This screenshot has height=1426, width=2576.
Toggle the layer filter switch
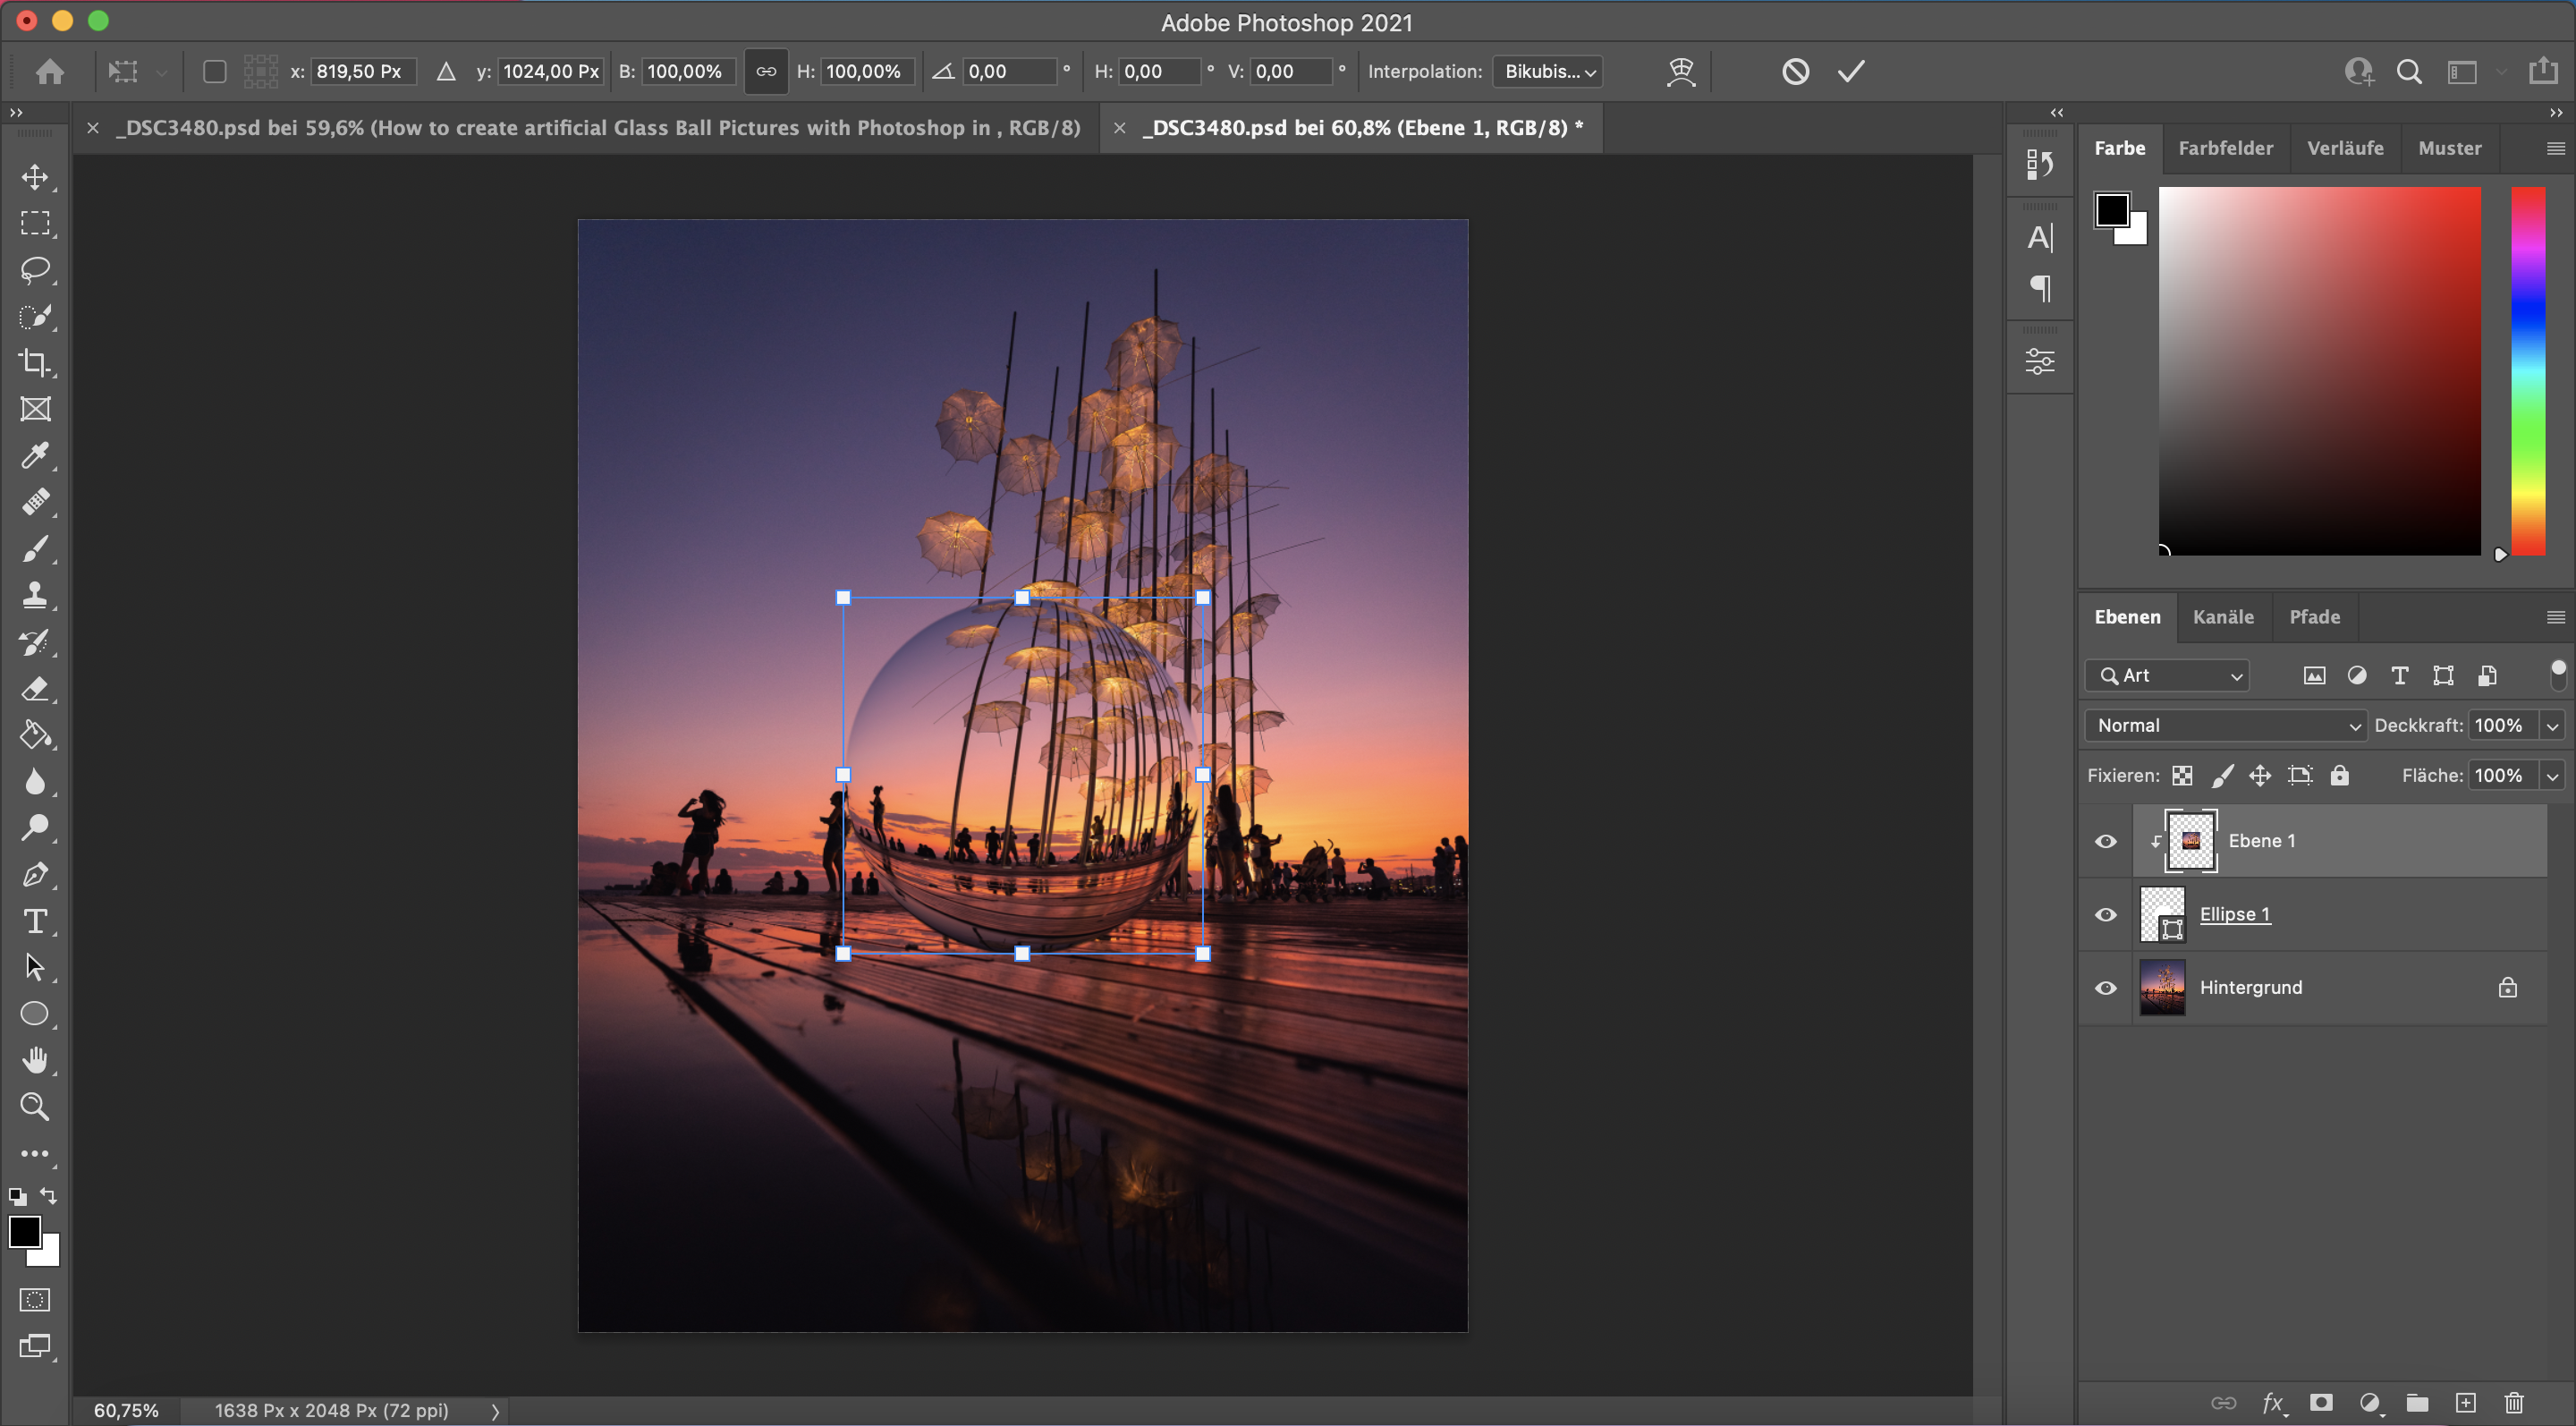point(2558,675)
